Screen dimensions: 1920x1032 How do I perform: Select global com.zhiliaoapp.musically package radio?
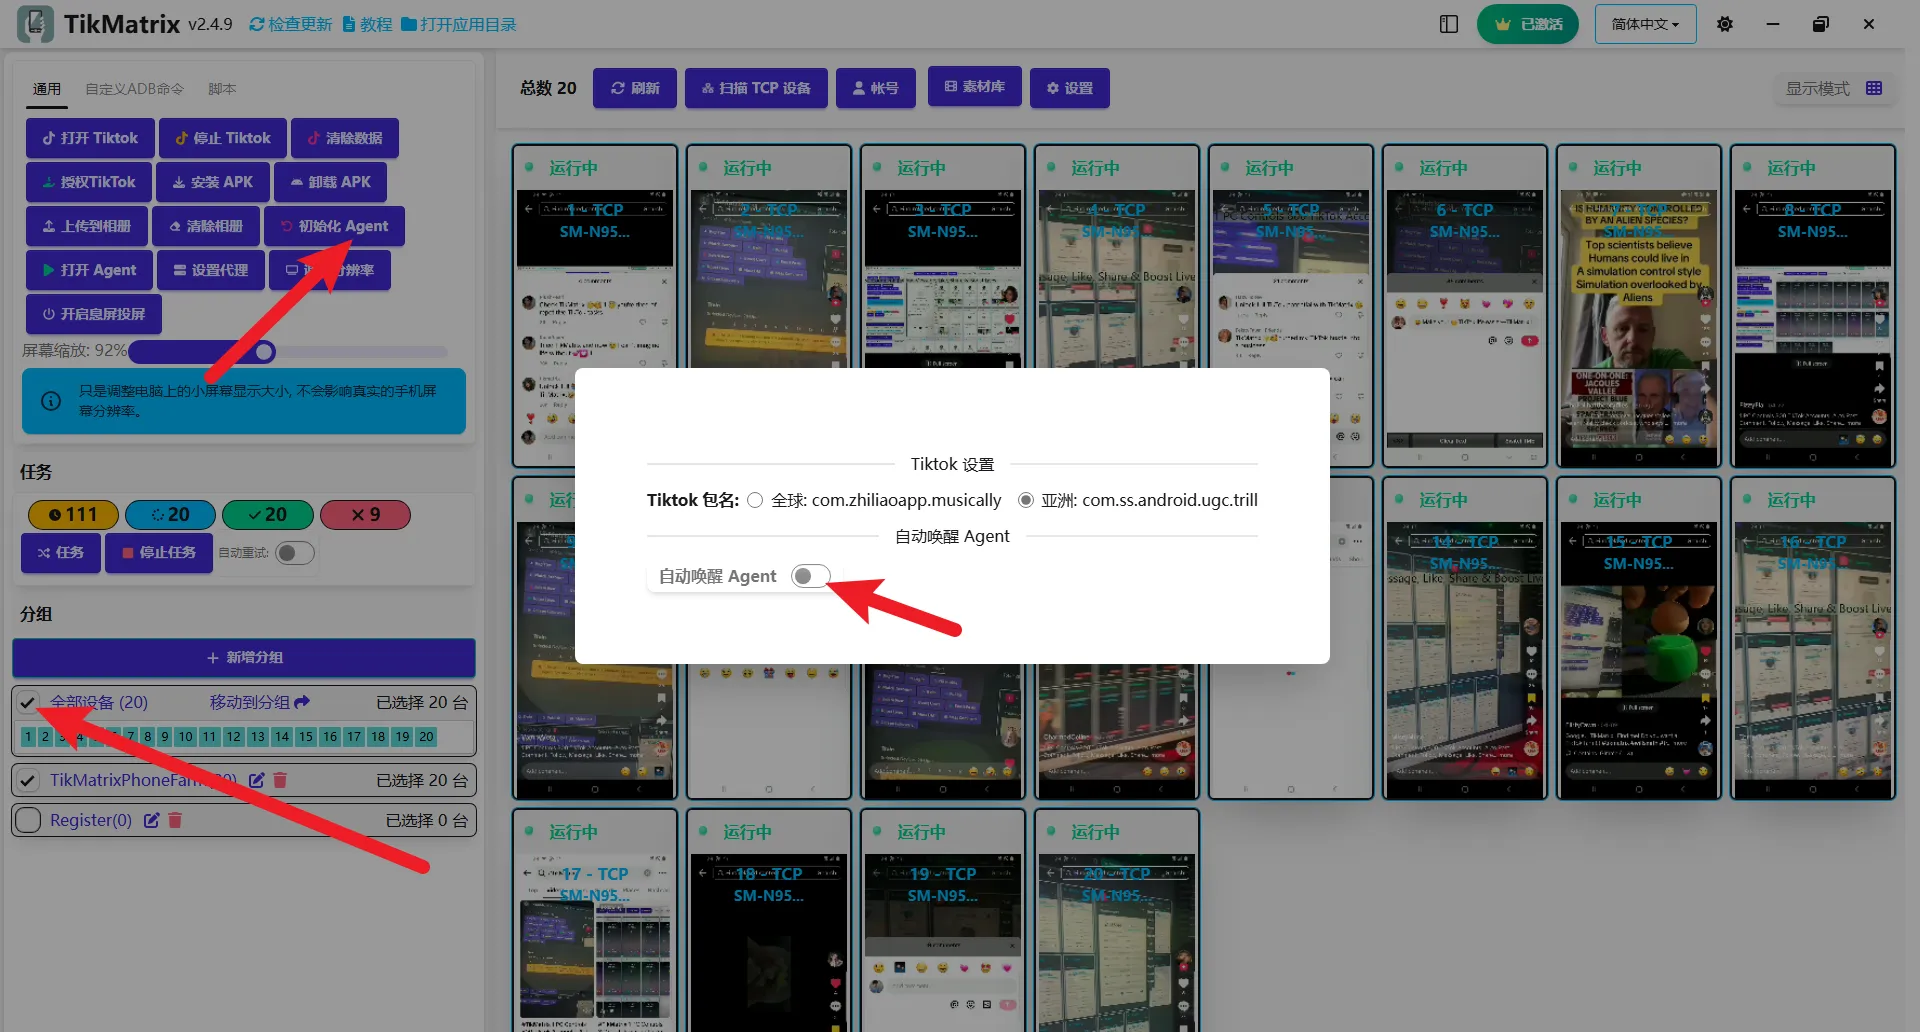tap(755, 500)
